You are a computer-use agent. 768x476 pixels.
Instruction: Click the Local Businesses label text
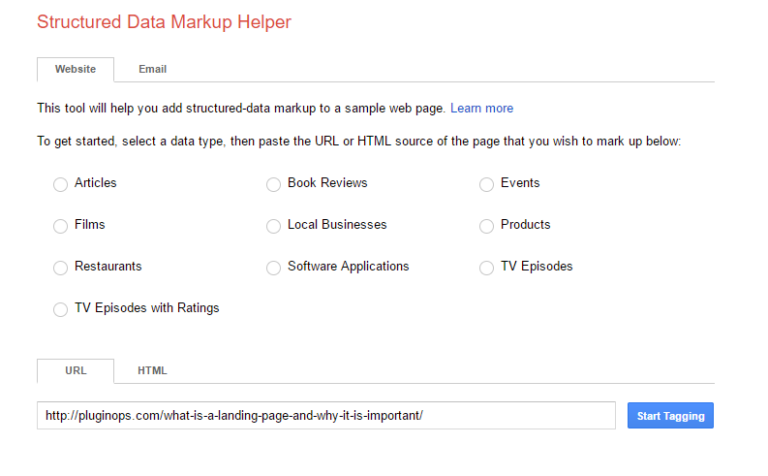337,225
